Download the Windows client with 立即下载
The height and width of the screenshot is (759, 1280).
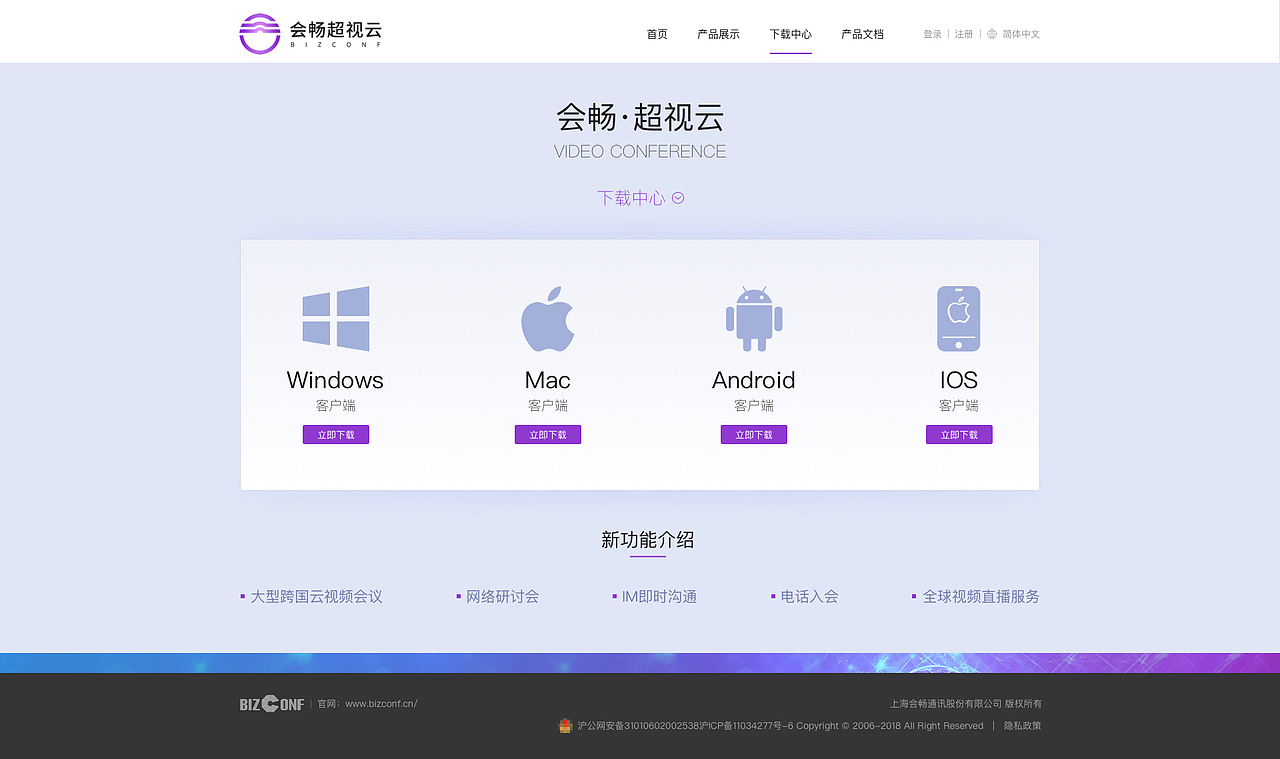(336, 435)
